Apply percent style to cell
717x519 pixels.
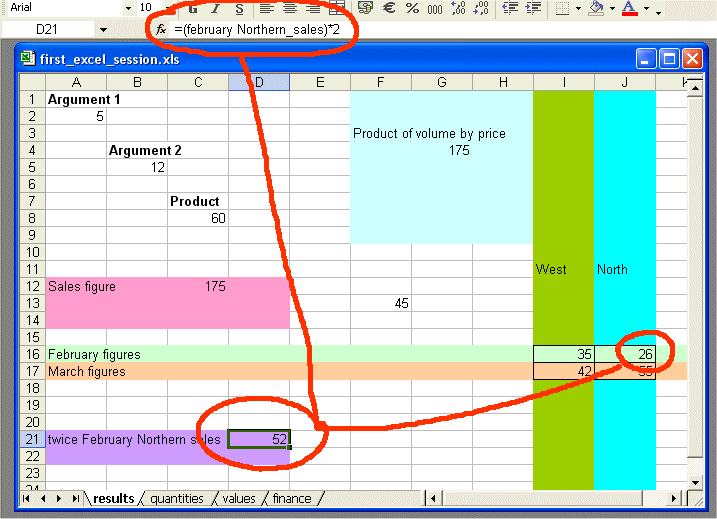pyautogui.click(x=412, y=8)
